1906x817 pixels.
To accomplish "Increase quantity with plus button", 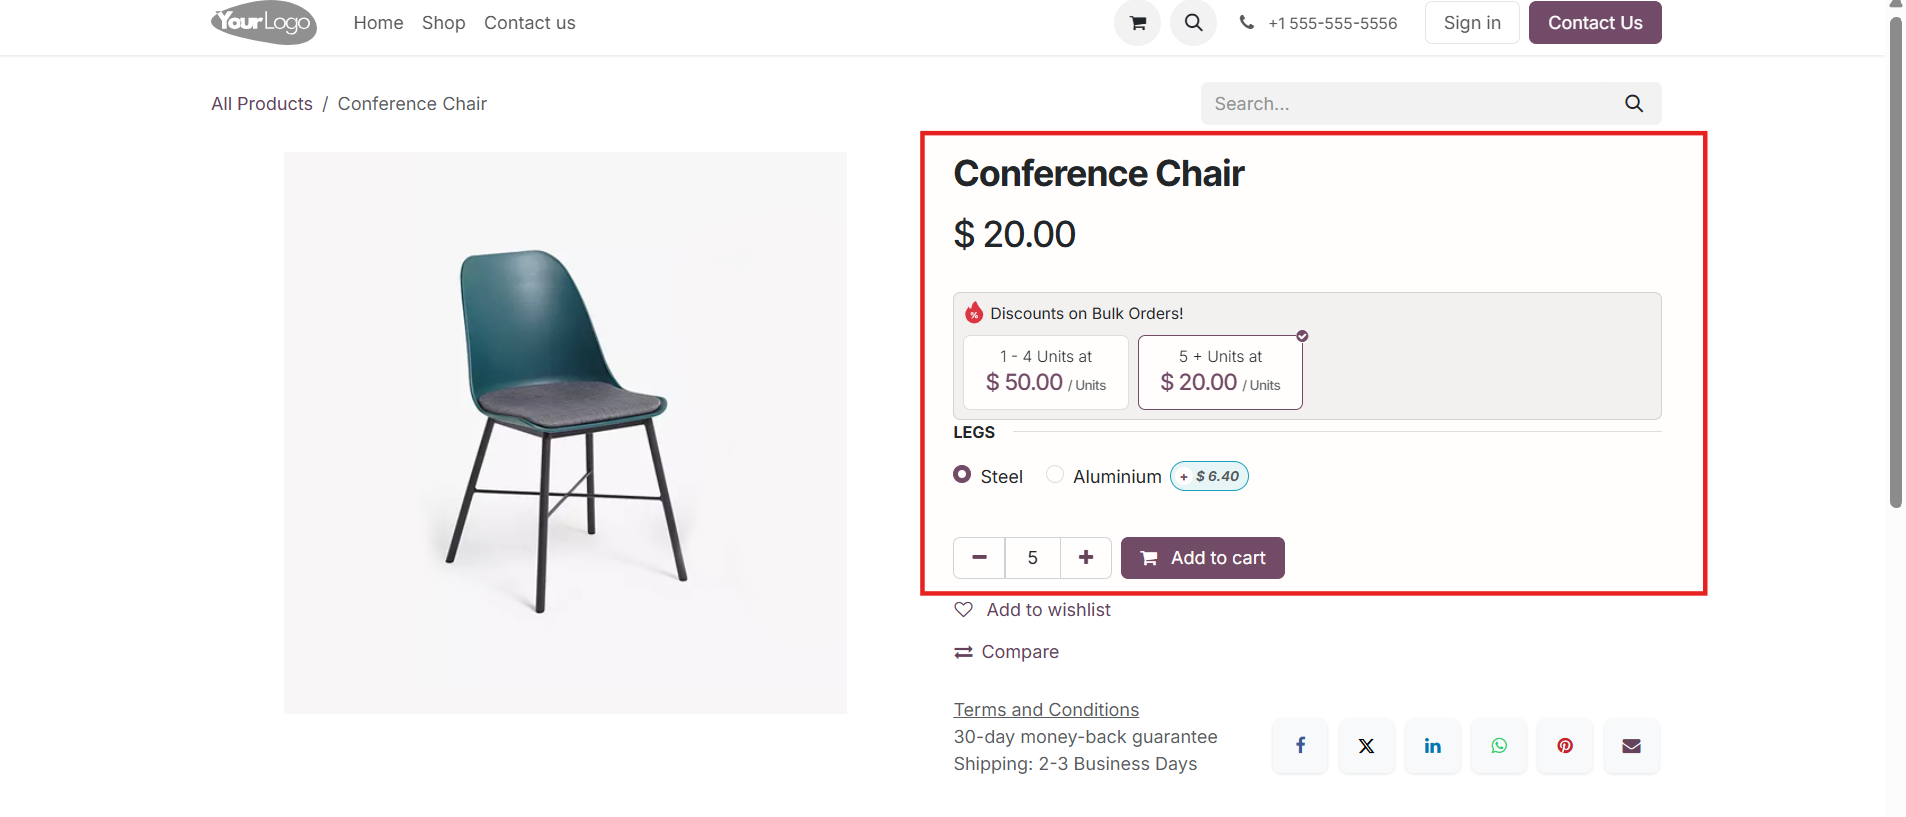I will (1086, 558).
